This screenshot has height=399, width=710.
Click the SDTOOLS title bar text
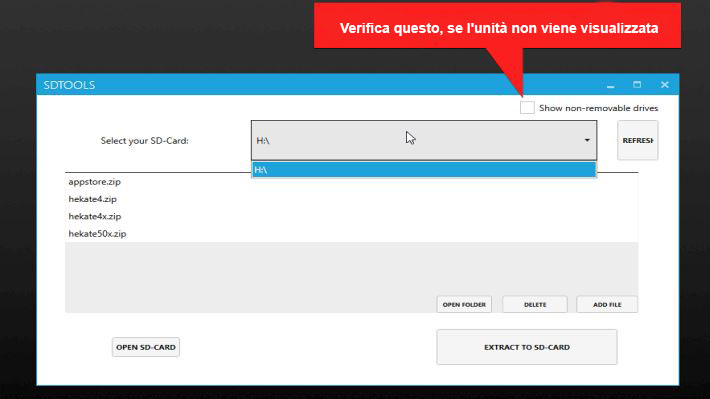(69, 85)
